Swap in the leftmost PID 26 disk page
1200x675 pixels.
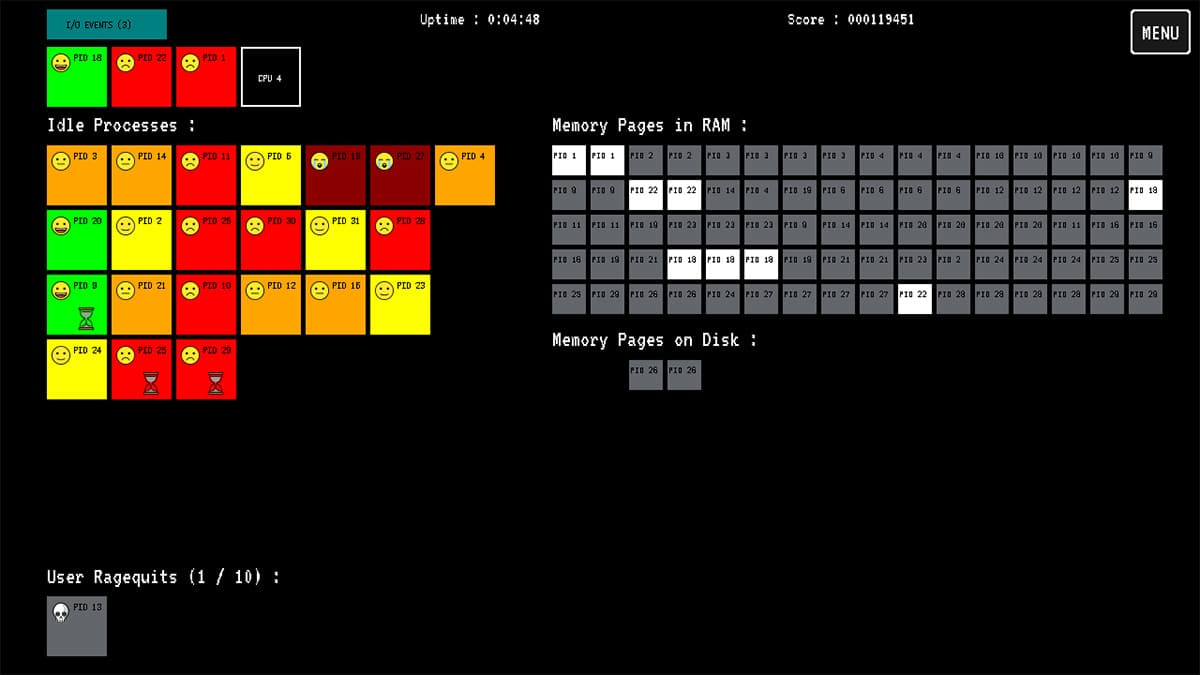coord(645,375)
